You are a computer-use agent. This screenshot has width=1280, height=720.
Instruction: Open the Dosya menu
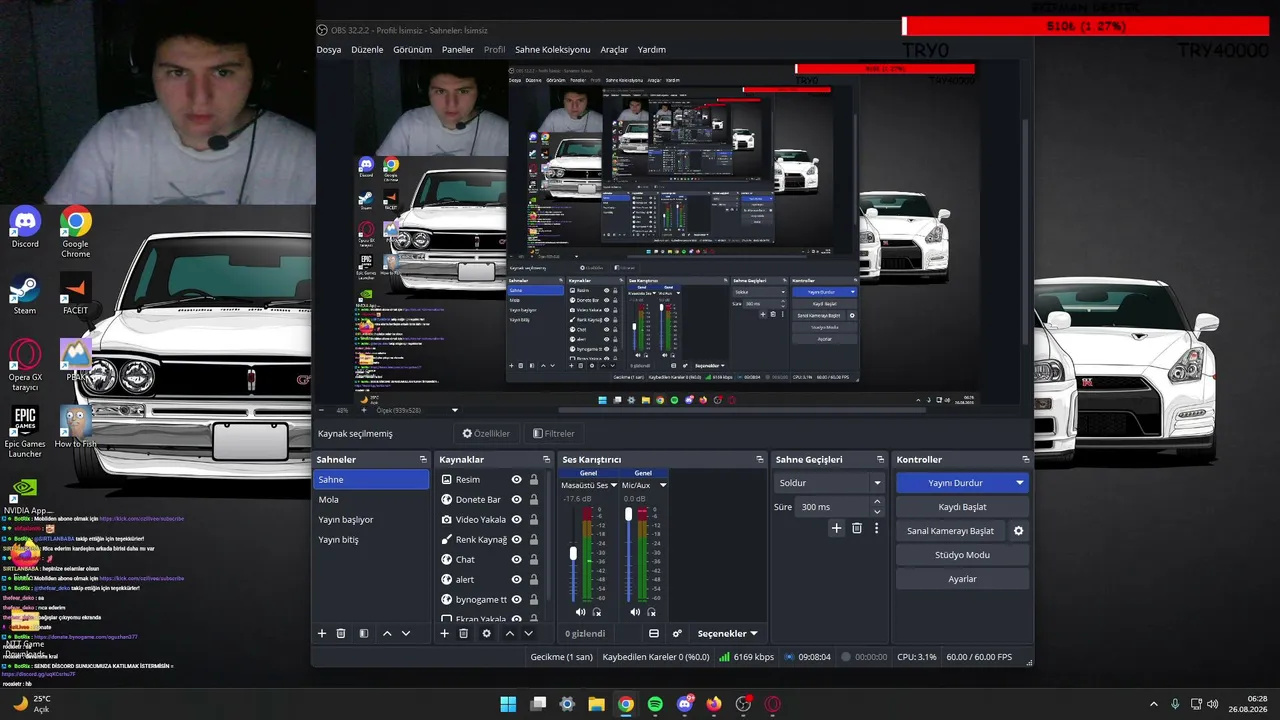coord(329,50)
